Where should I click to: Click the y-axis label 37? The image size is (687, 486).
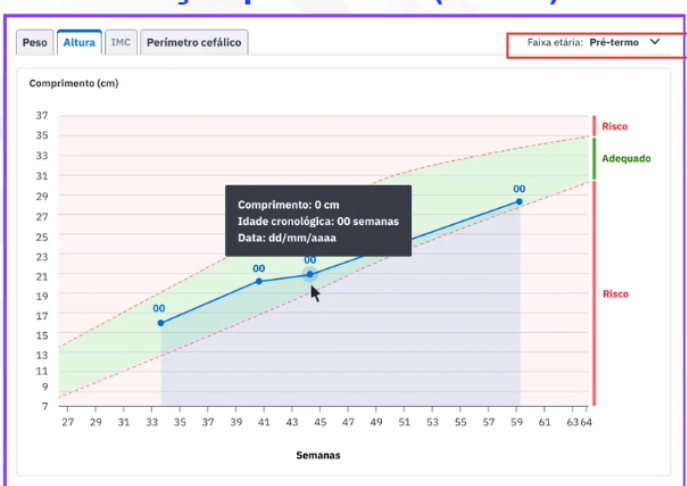pos(42,116)
